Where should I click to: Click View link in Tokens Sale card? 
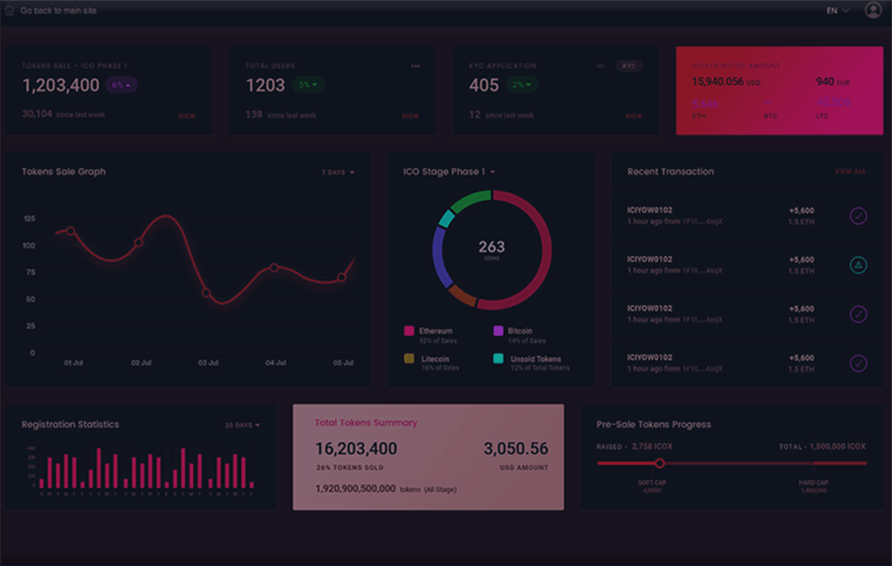pos(187,116)
